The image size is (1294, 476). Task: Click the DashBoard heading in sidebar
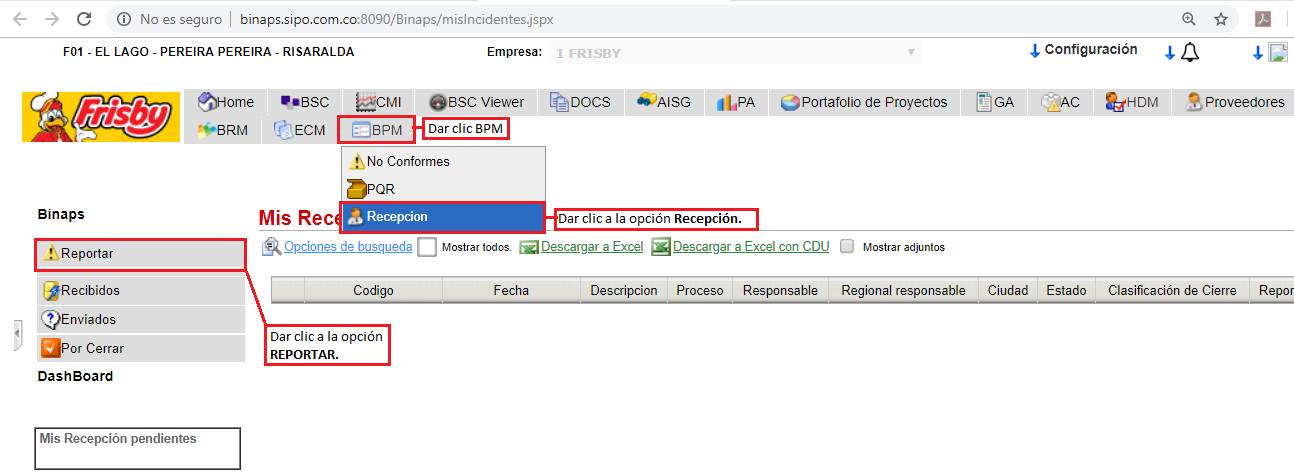pos(75,376)
